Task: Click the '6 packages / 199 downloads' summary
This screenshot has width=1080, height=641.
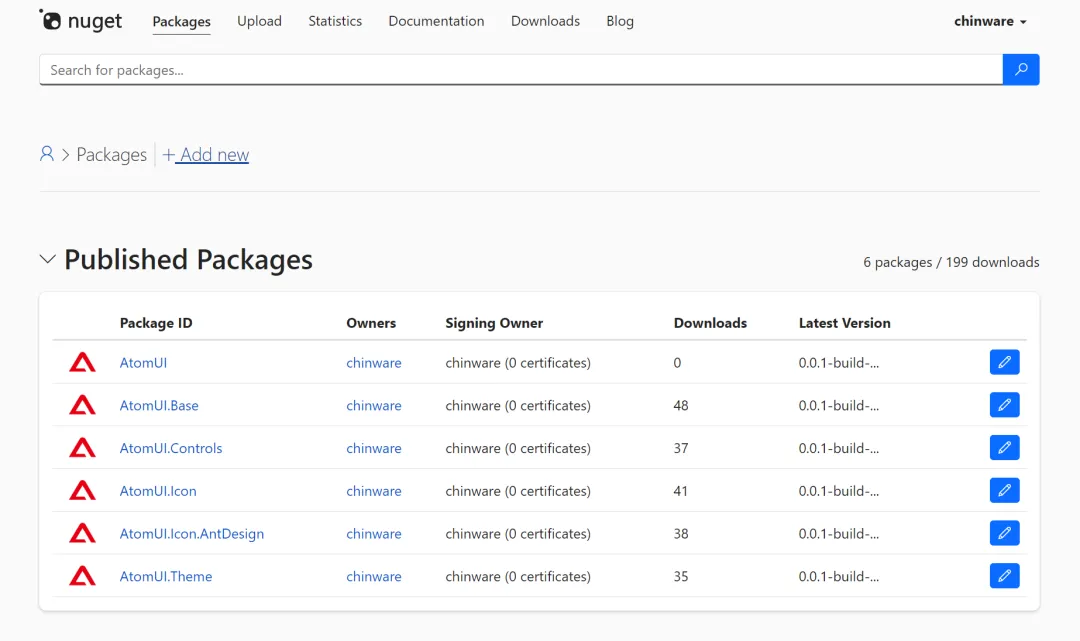Action: click(951, 262)
